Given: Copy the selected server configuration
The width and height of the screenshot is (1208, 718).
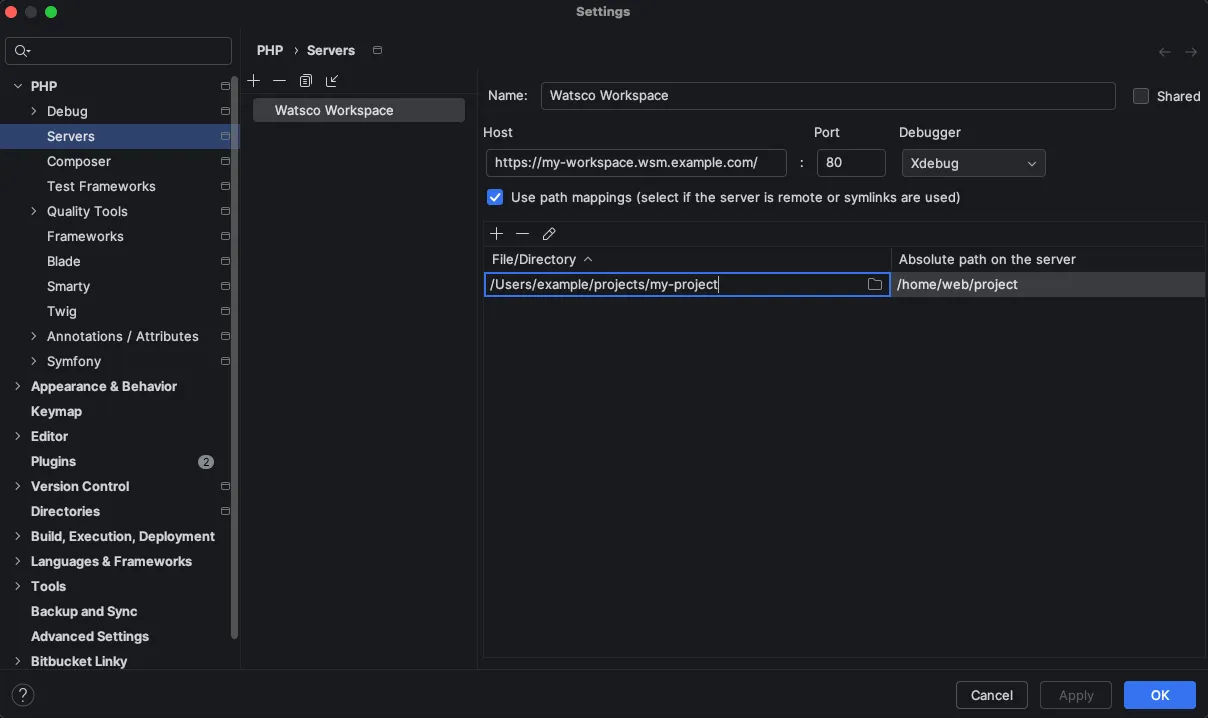Looking at the screenshot, I should pos(306,80).
